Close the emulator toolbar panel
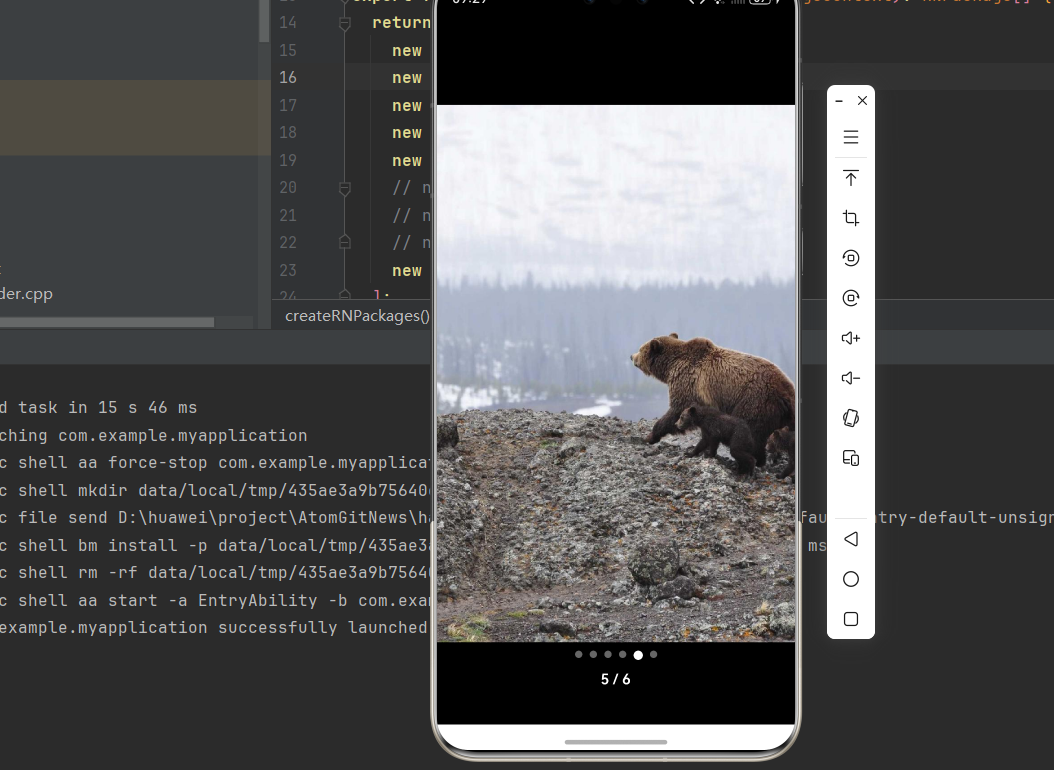Viewport: 1054px width, 770px height. [862, 101]
